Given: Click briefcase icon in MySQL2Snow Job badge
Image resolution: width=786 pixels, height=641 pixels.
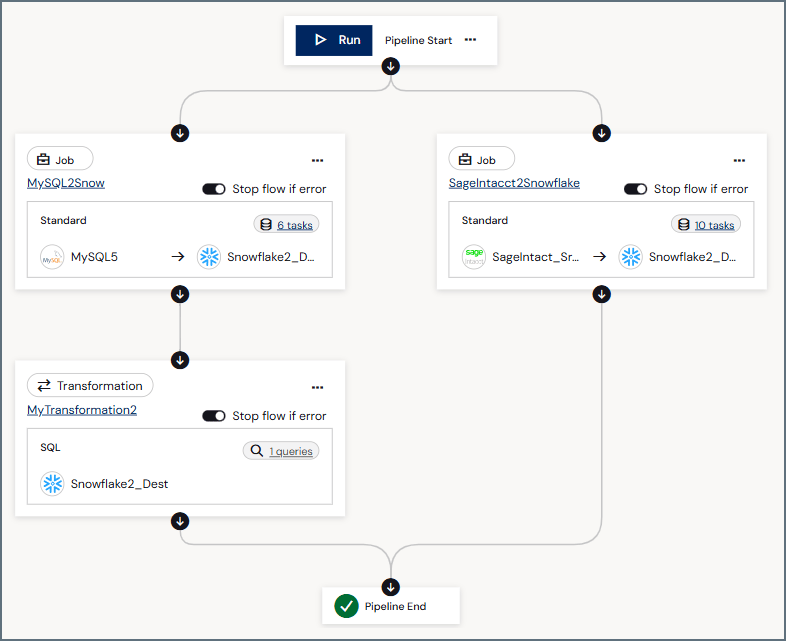Looking at the screenshot, I should click(x=44, y=159).
